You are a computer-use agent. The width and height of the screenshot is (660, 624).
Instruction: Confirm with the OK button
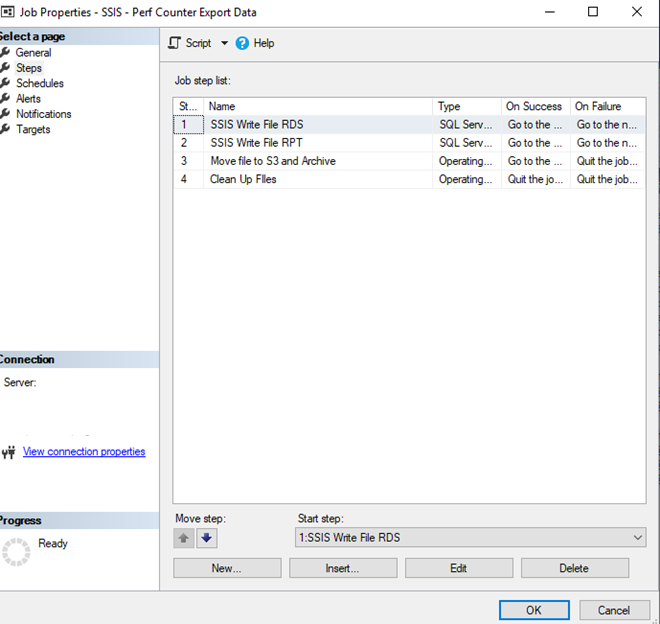pyautogui.click(x=534, y=610)
